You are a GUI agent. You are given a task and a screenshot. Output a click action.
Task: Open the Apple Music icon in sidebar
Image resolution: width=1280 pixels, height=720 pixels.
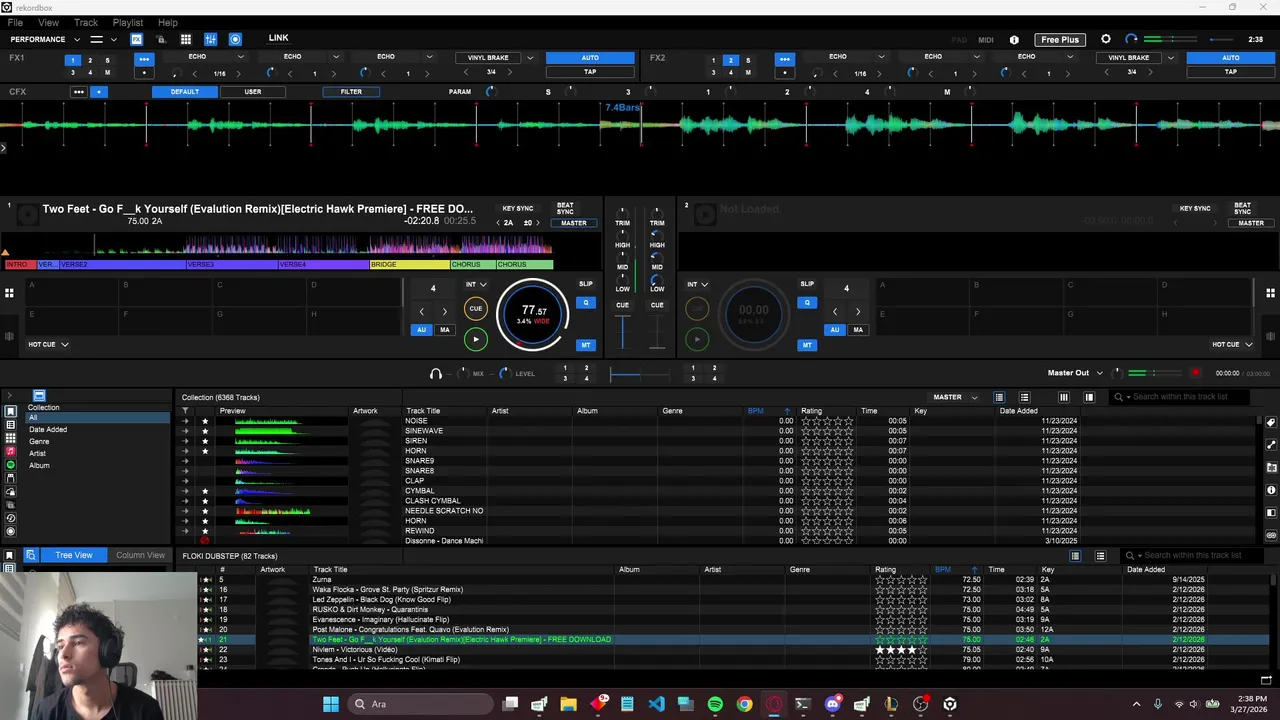pyautogui.click(x=10, y=452)
